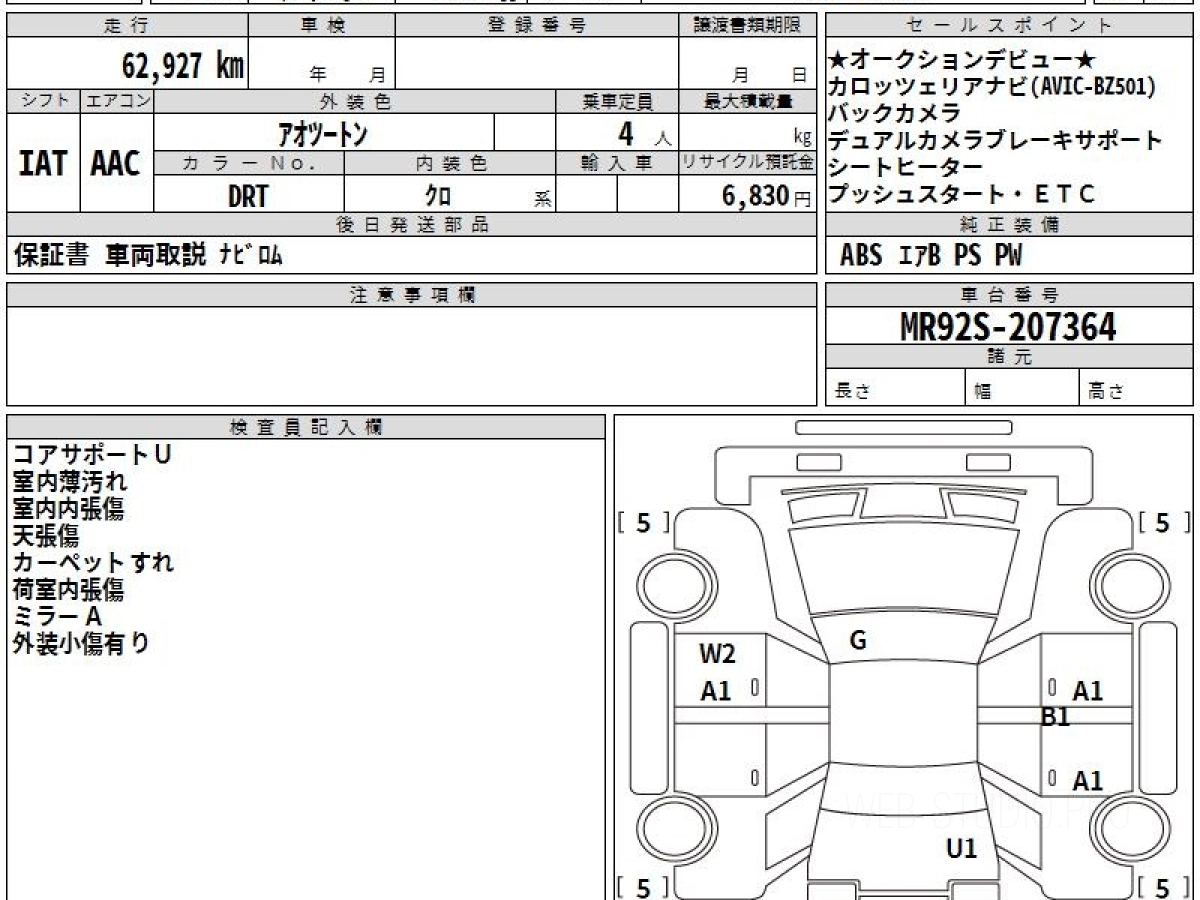Click inspector note 天張傷
Screen dimensions: 1200x900
(x=46, y=536)
